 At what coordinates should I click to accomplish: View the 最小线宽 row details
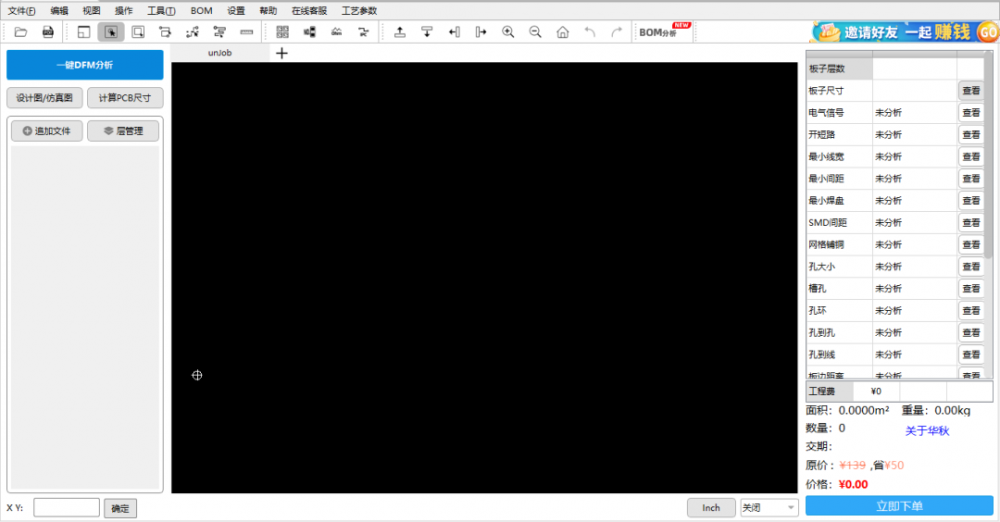pos(971,157)
